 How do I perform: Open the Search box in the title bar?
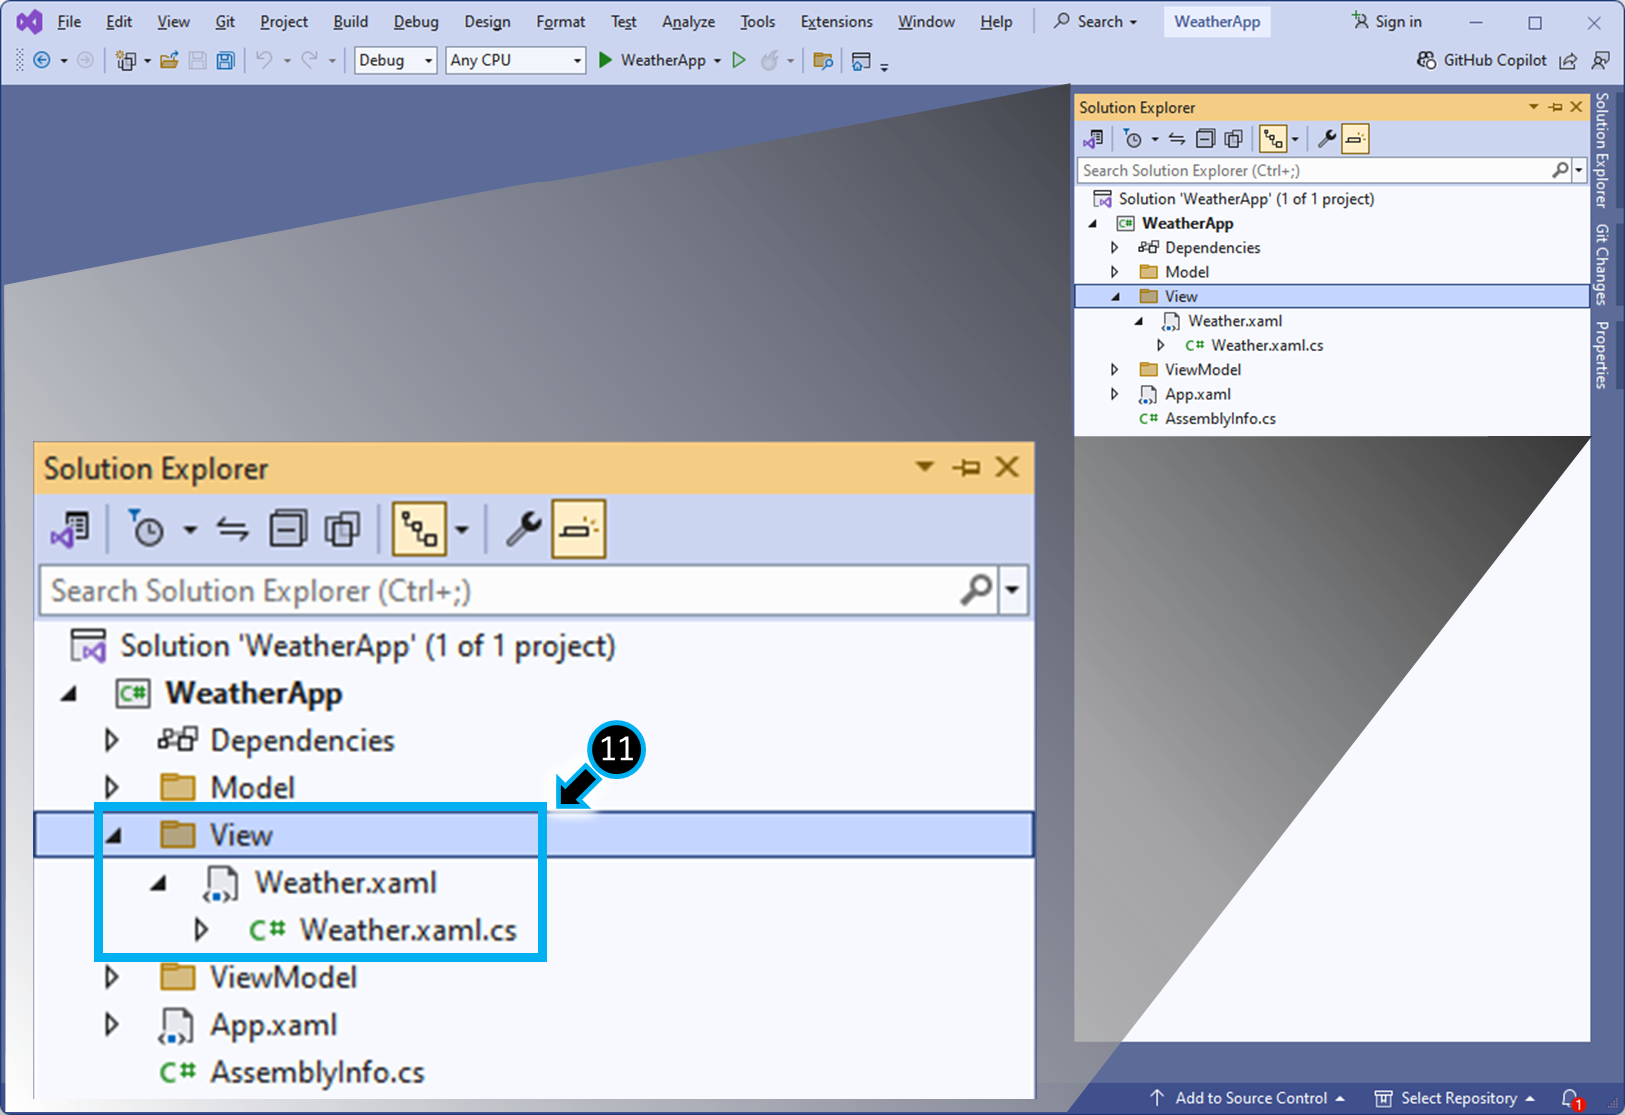coord(1096,21)
